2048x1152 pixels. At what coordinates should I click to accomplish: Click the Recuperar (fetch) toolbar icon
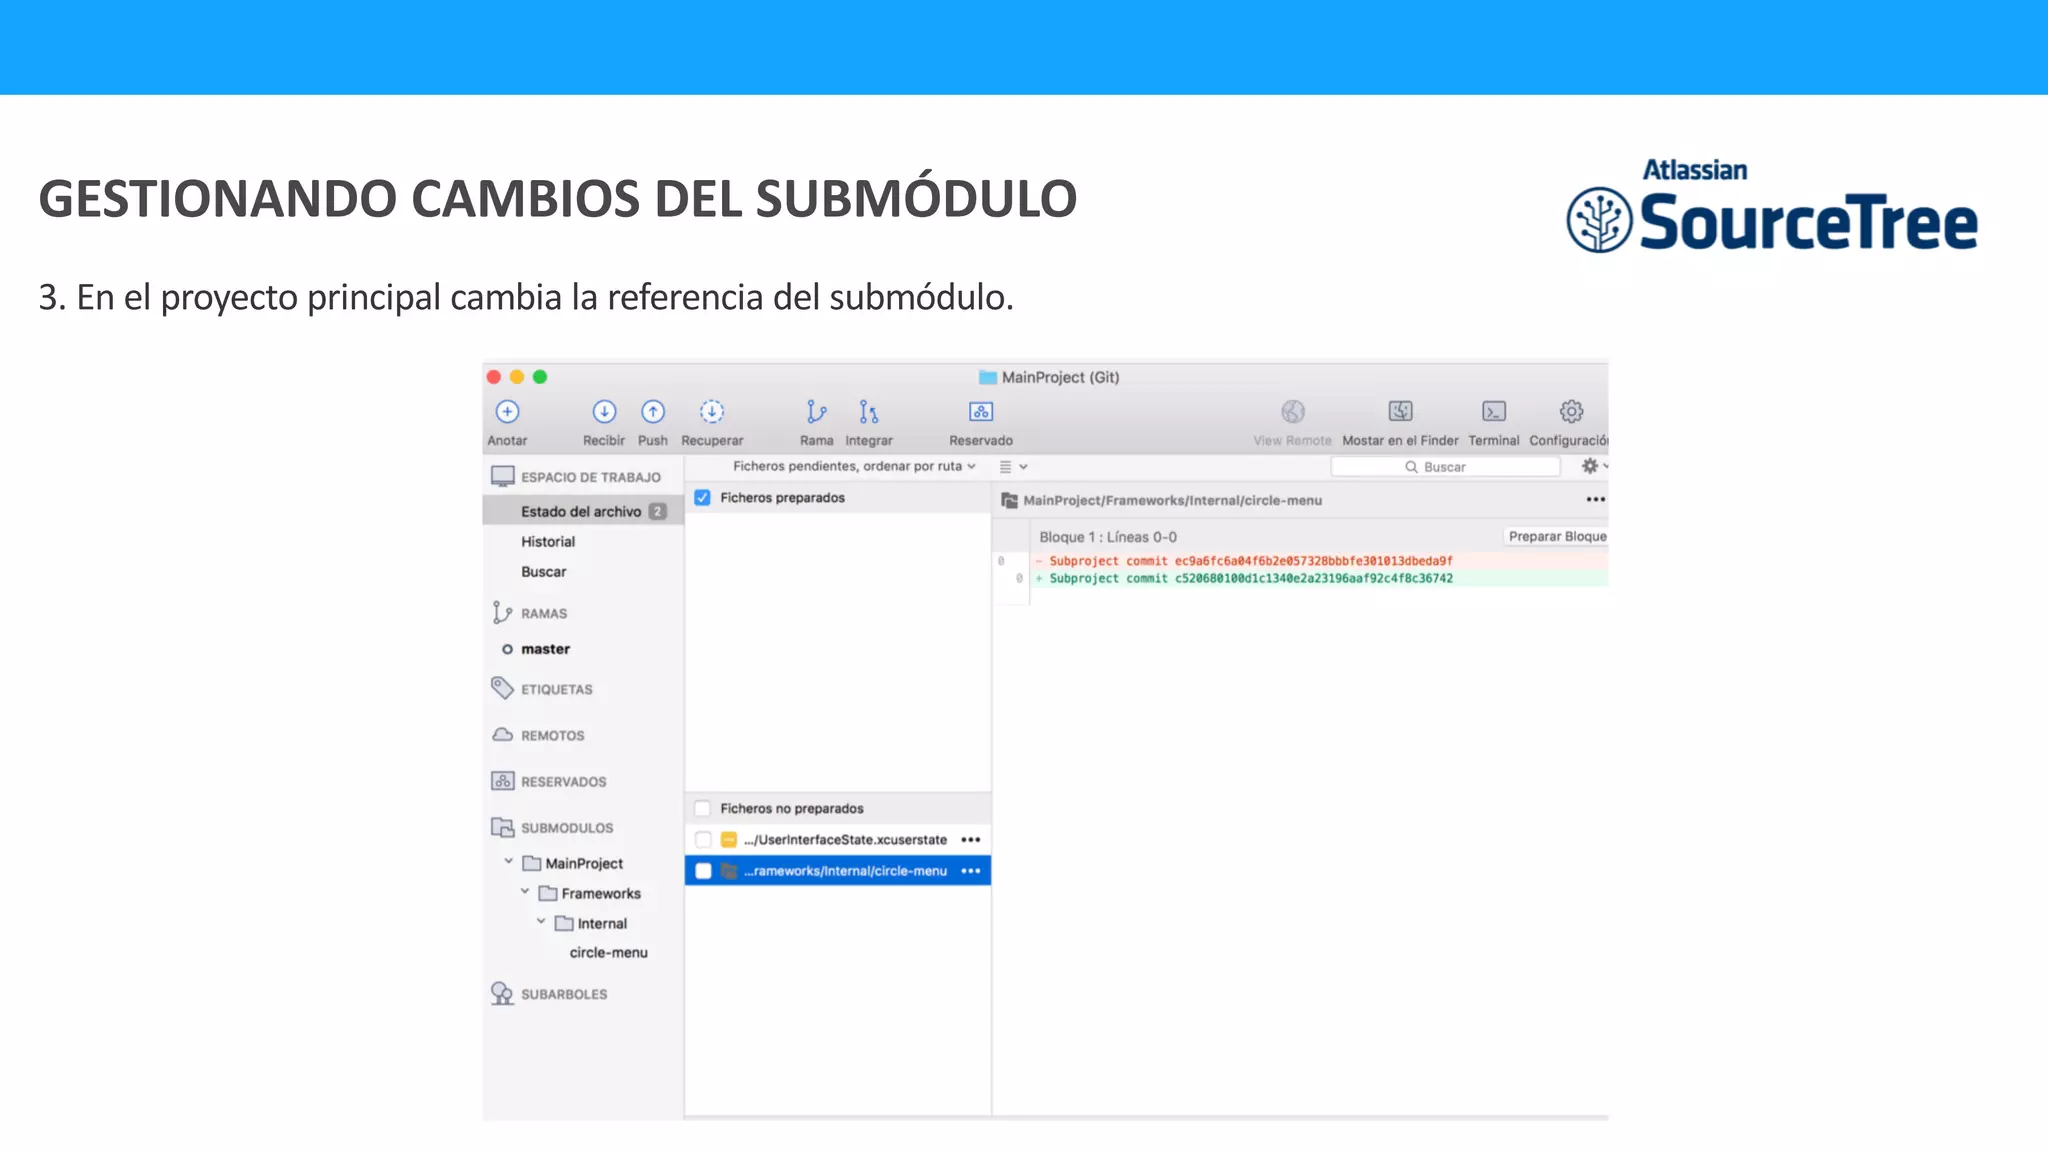tap(712, 412)
